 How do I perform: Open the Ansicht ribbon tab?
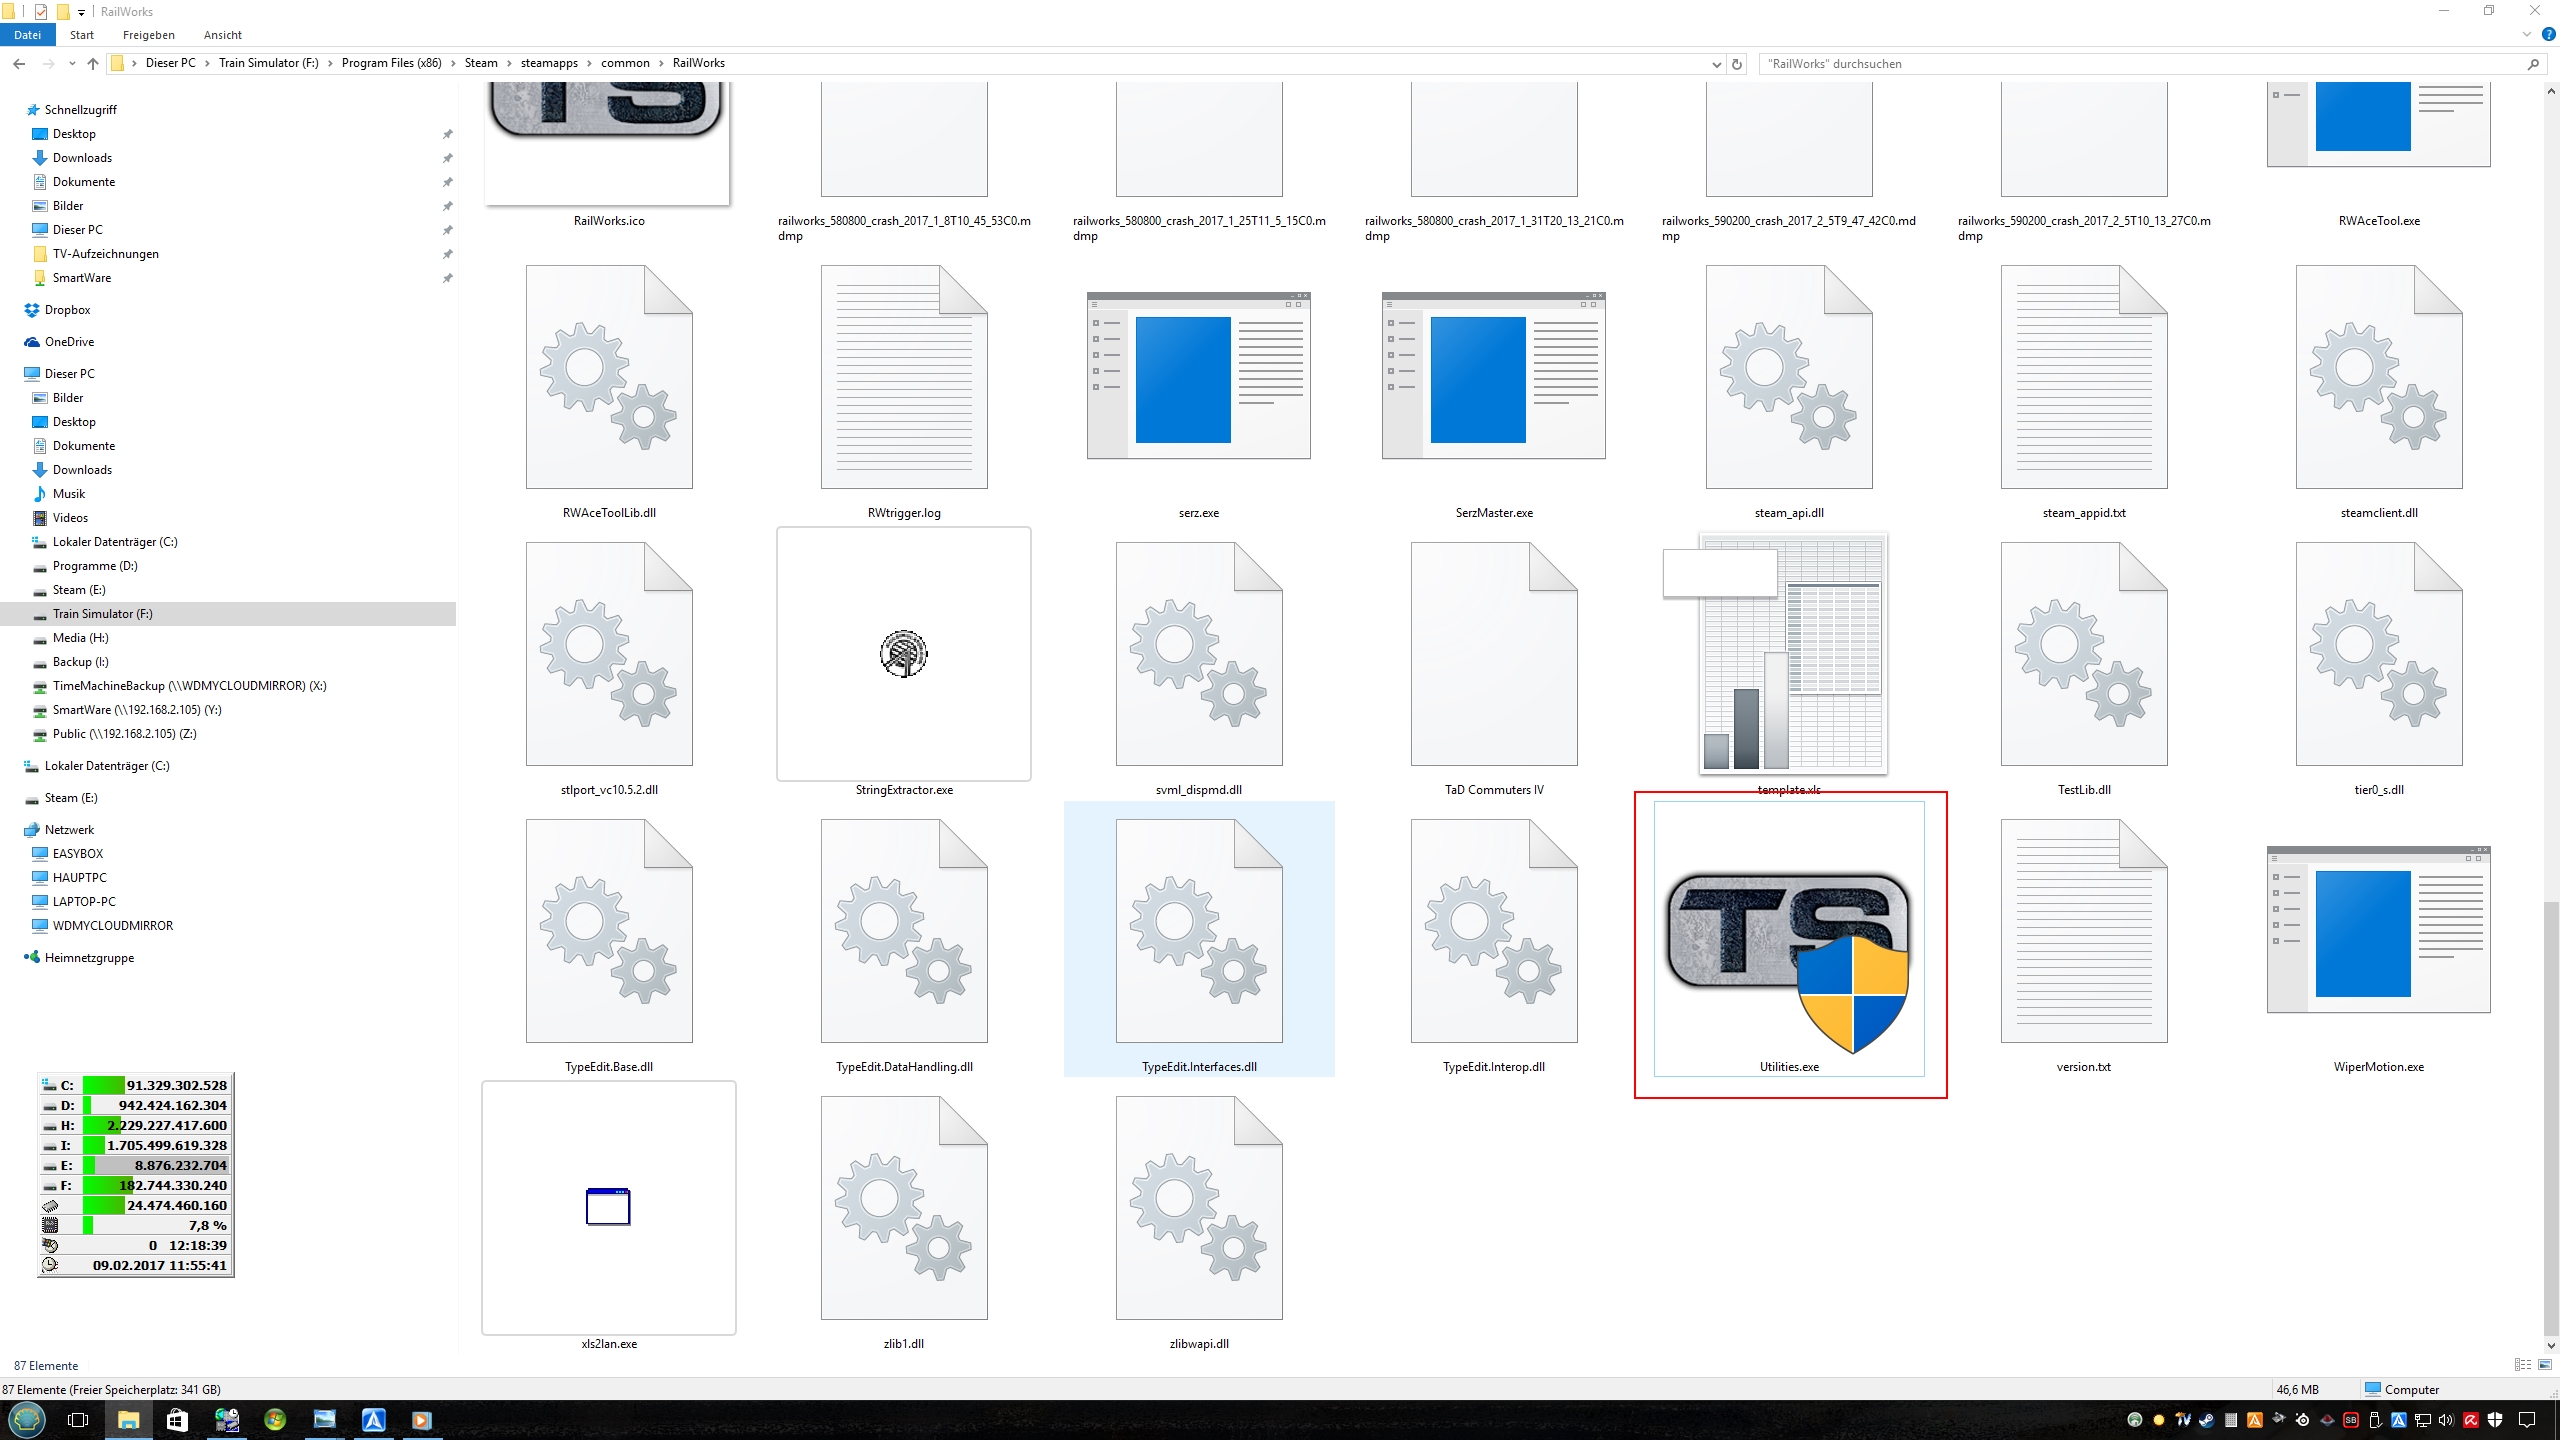222,35
